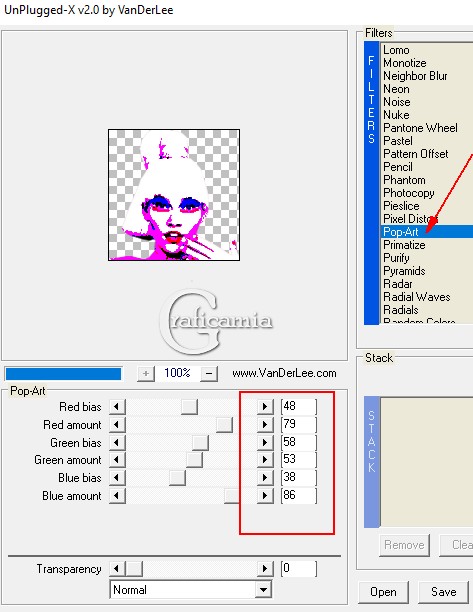Click the Open button
The image size is (473, 612).
(x=383, y=592)
